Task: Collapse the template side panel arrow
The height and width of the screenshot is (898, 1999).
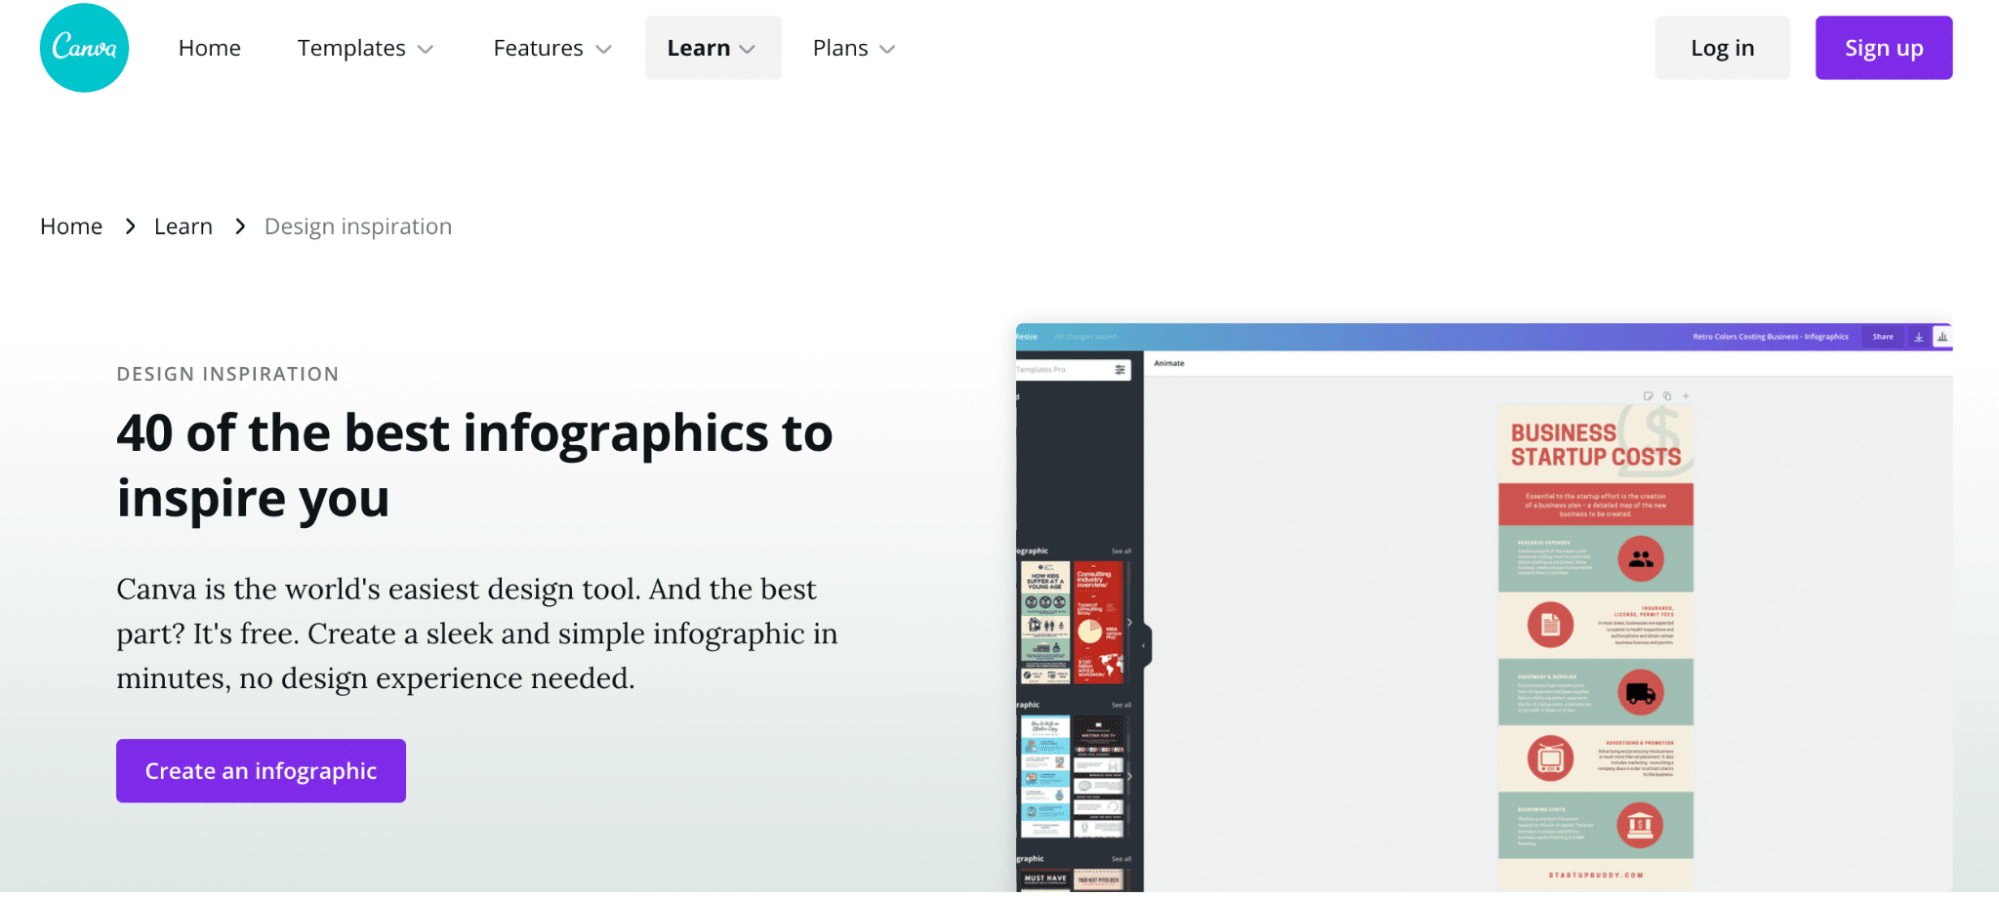Action: [1144, 645]
